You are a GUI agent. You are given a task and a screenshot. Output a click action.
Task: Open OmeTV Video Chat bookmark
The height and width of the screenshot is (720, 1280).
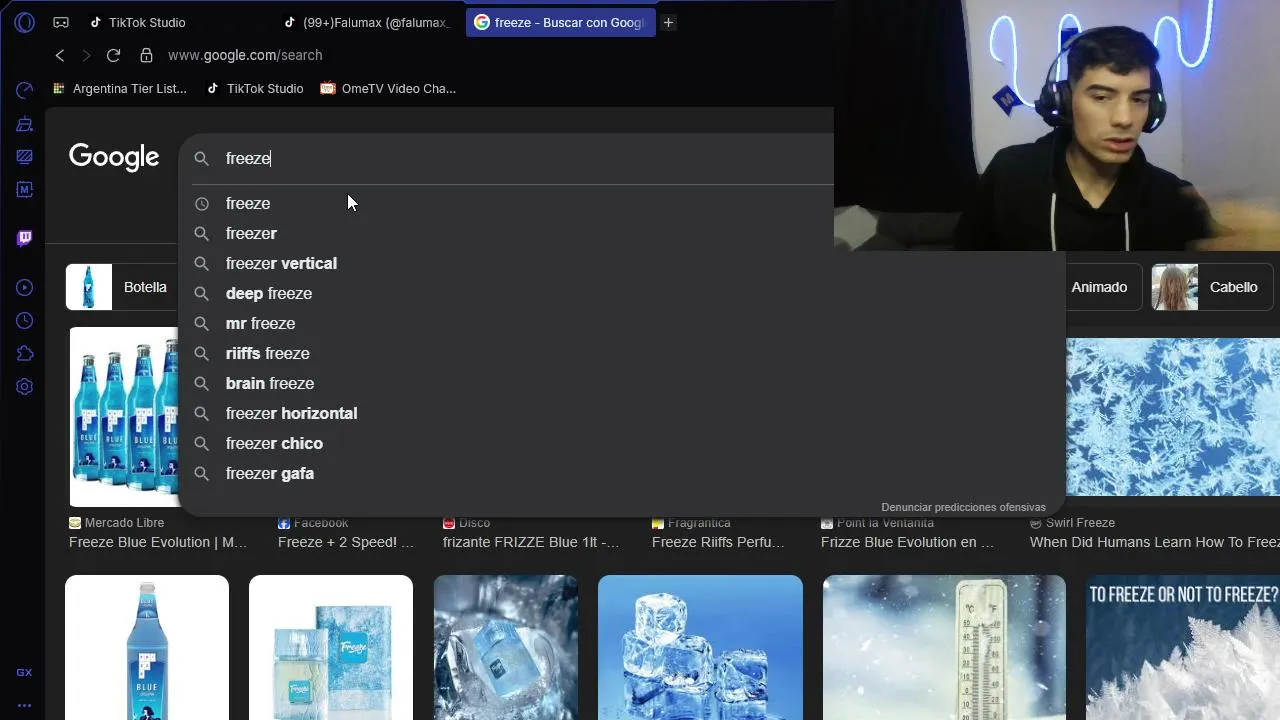coord(388,88)
